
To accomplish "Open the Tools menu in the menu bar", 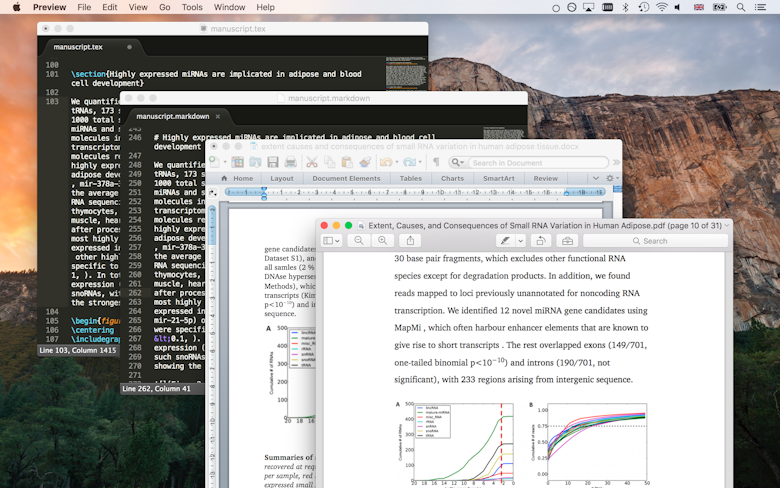I will tap(192, 7).
